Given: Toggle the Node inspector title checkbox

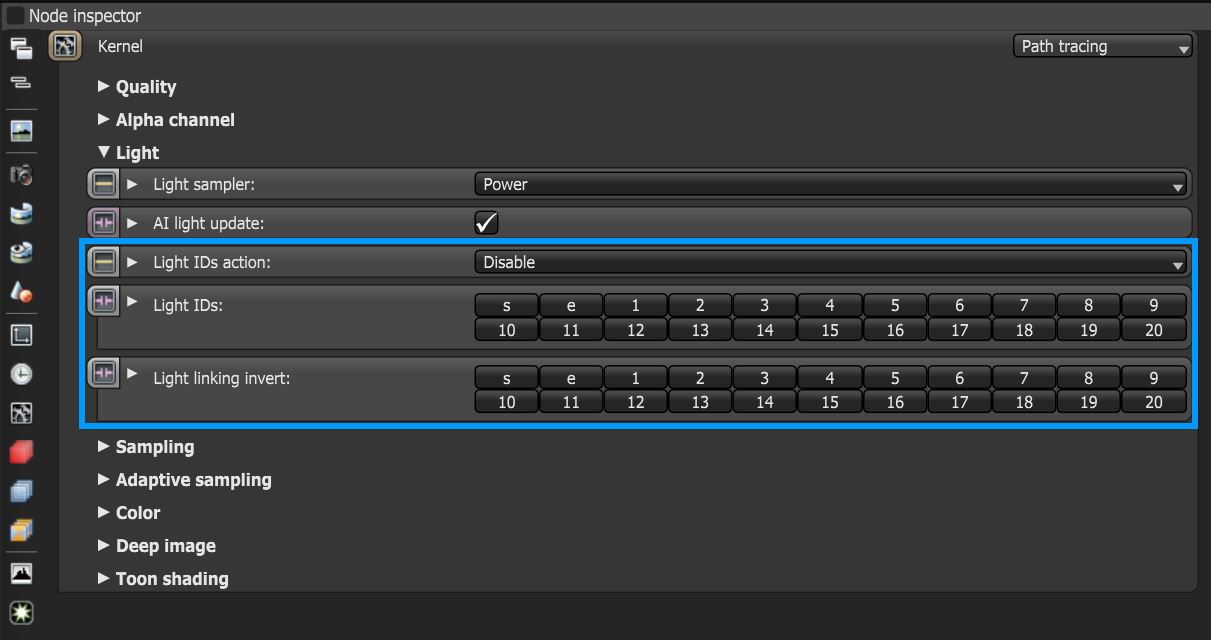Looking at the screenshot, I should pyautogui.click(x=15, y=15).
